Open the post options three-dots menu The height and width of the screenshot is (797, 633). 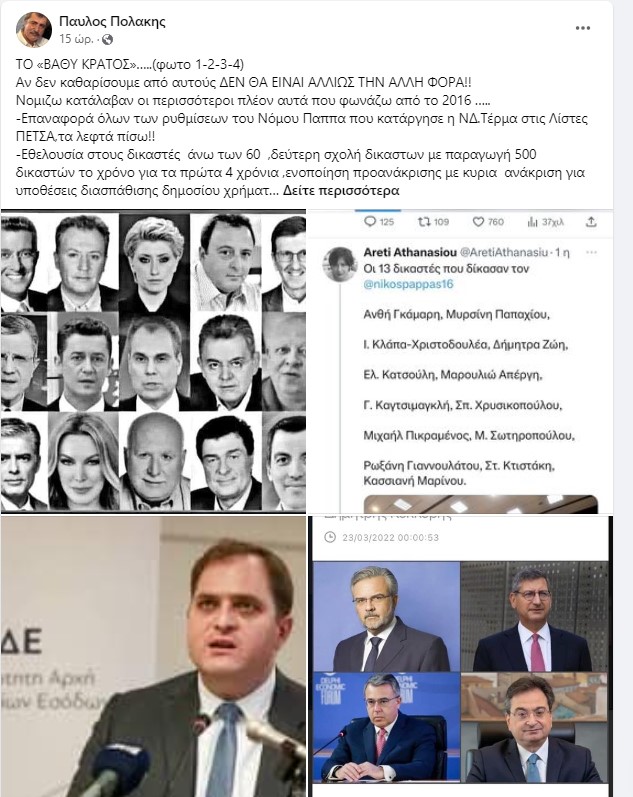583,28
